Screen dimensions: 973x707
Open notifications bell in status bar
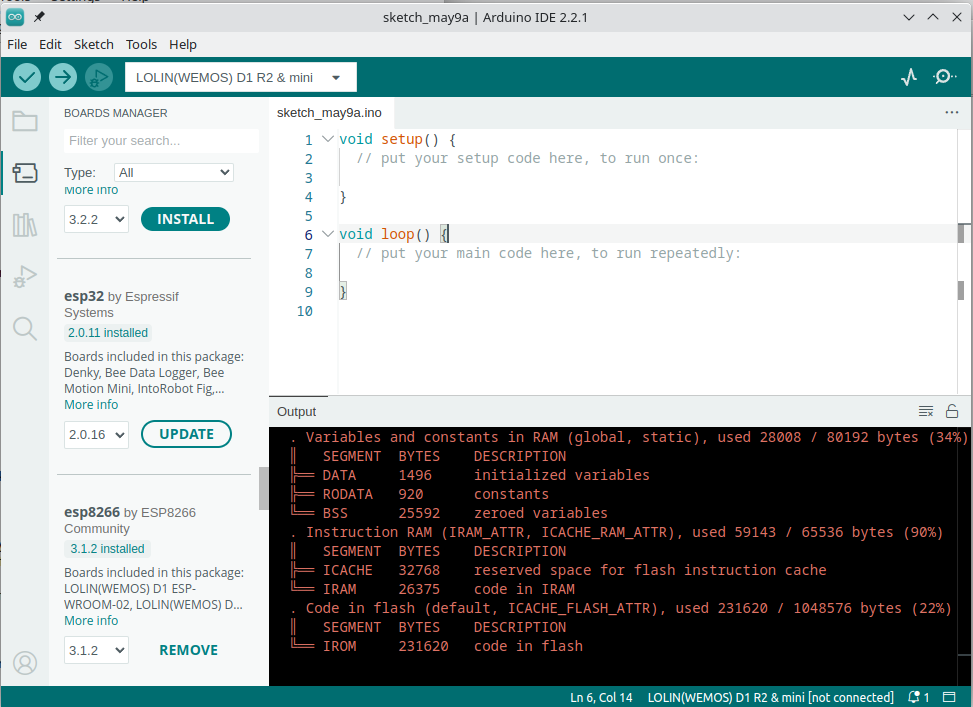point(918,697)
